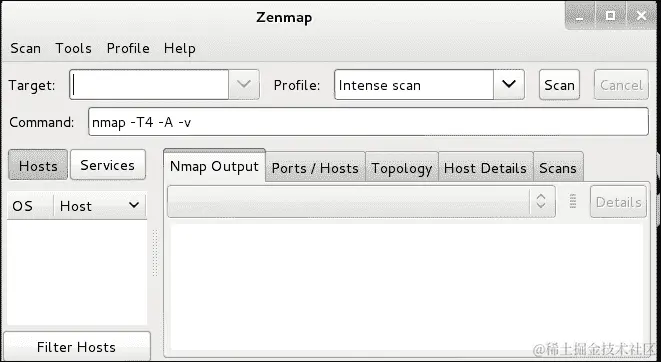Screen dimensions: 661x362
Task: Close the Zenmap window
Action: click(x=642, y=16)
